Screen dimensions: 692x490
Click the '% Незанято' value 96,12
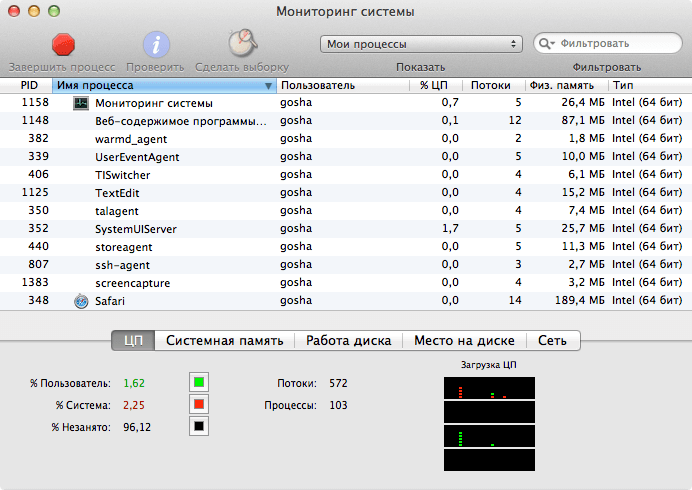[137, 427]
